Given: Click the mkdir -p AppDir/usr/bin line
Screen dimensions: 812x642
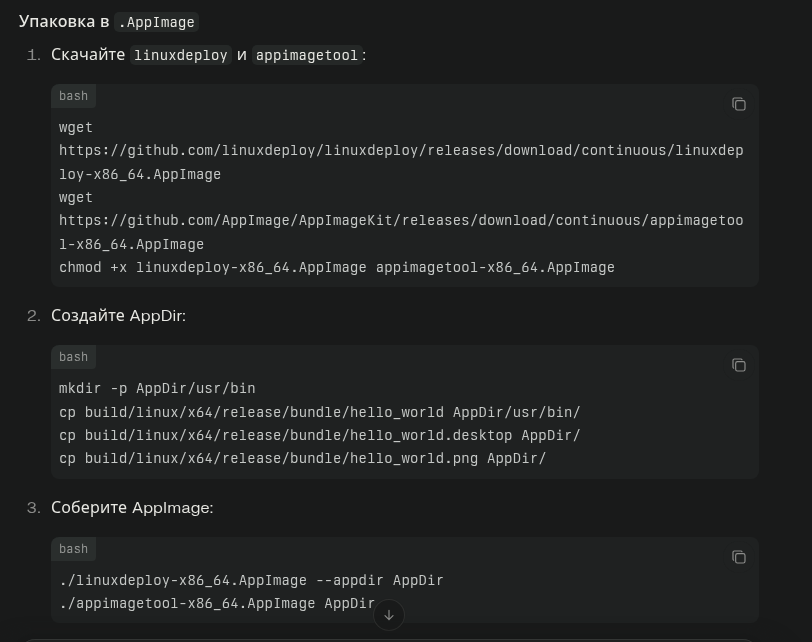Looking at the screenshot, I should point(157,389).
